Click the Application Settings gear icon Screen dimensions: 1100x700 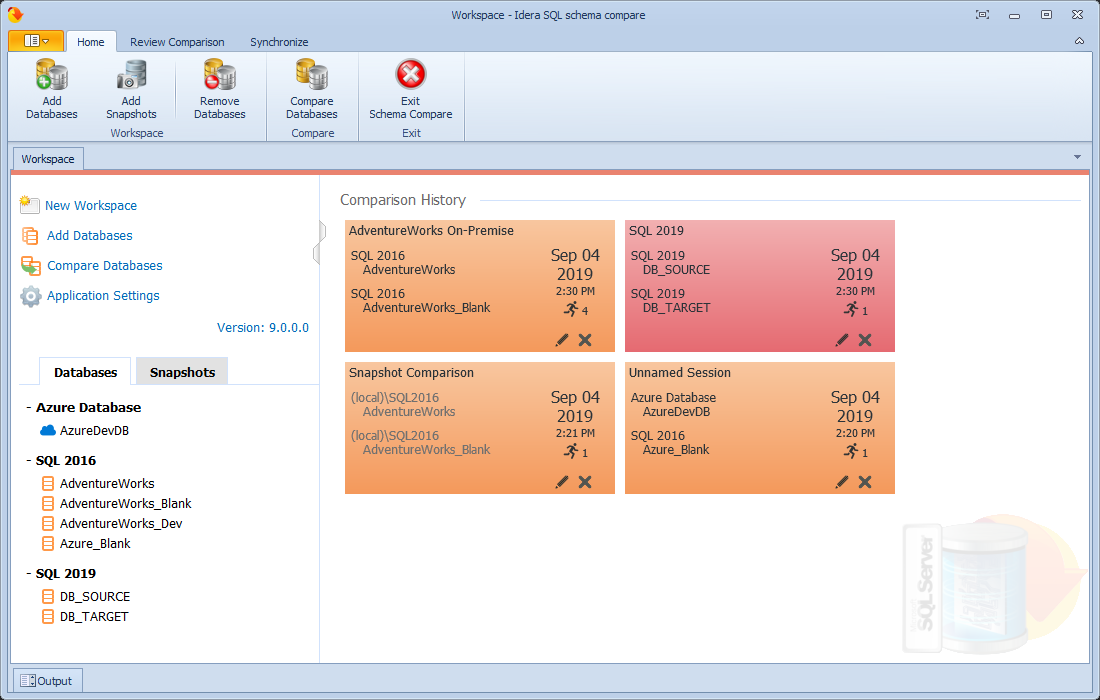(x=30, y=296)
